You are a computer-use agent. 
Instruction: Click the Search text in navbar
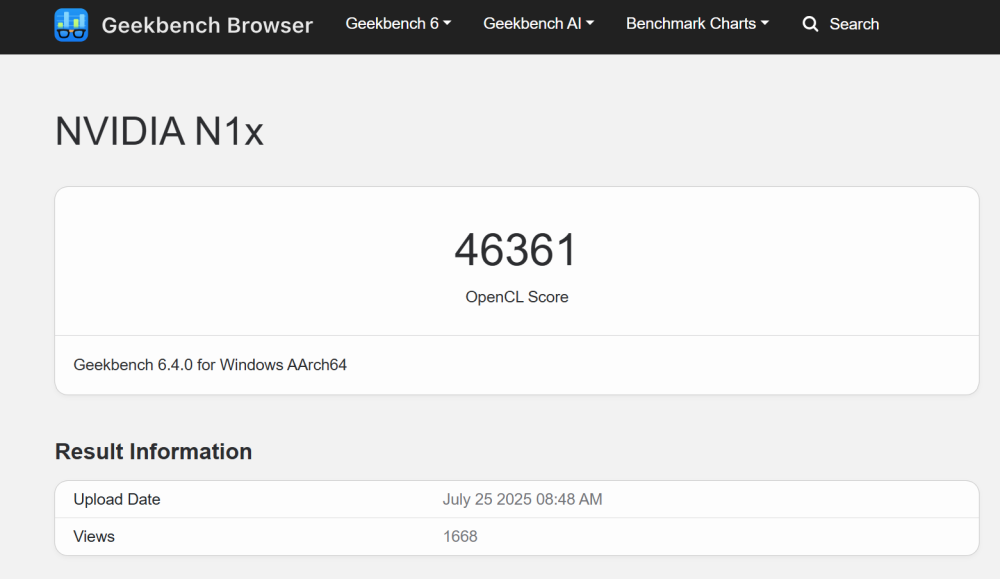(x=854, y=24)
